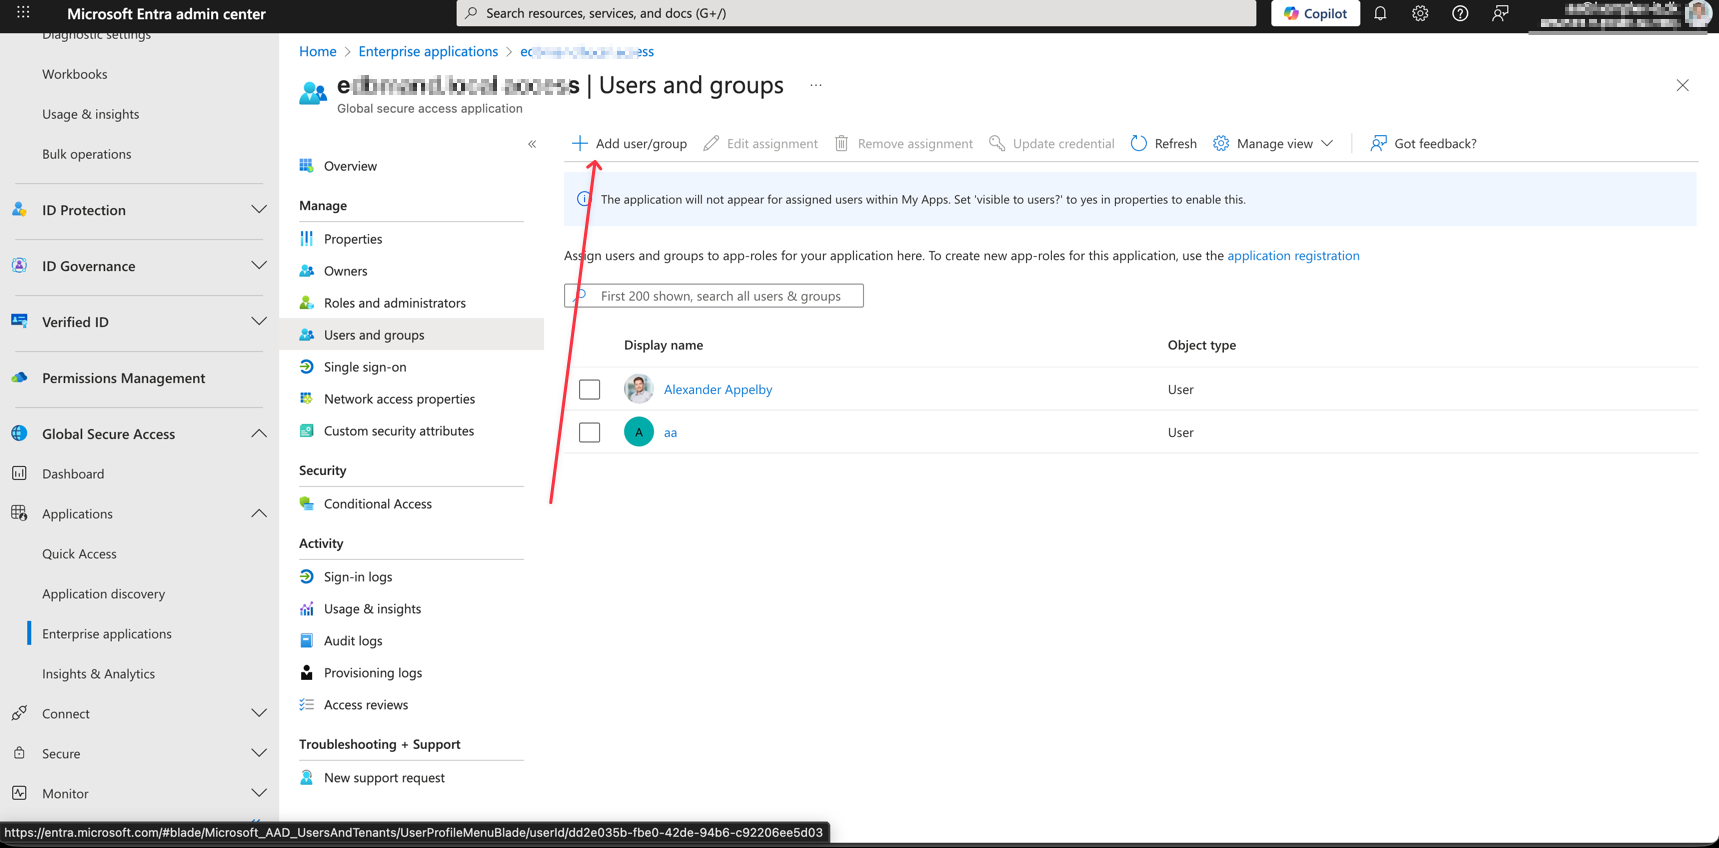Open the notifications bell icon
This screenshot has height=848, width=1719.
tap(1380, 13)
